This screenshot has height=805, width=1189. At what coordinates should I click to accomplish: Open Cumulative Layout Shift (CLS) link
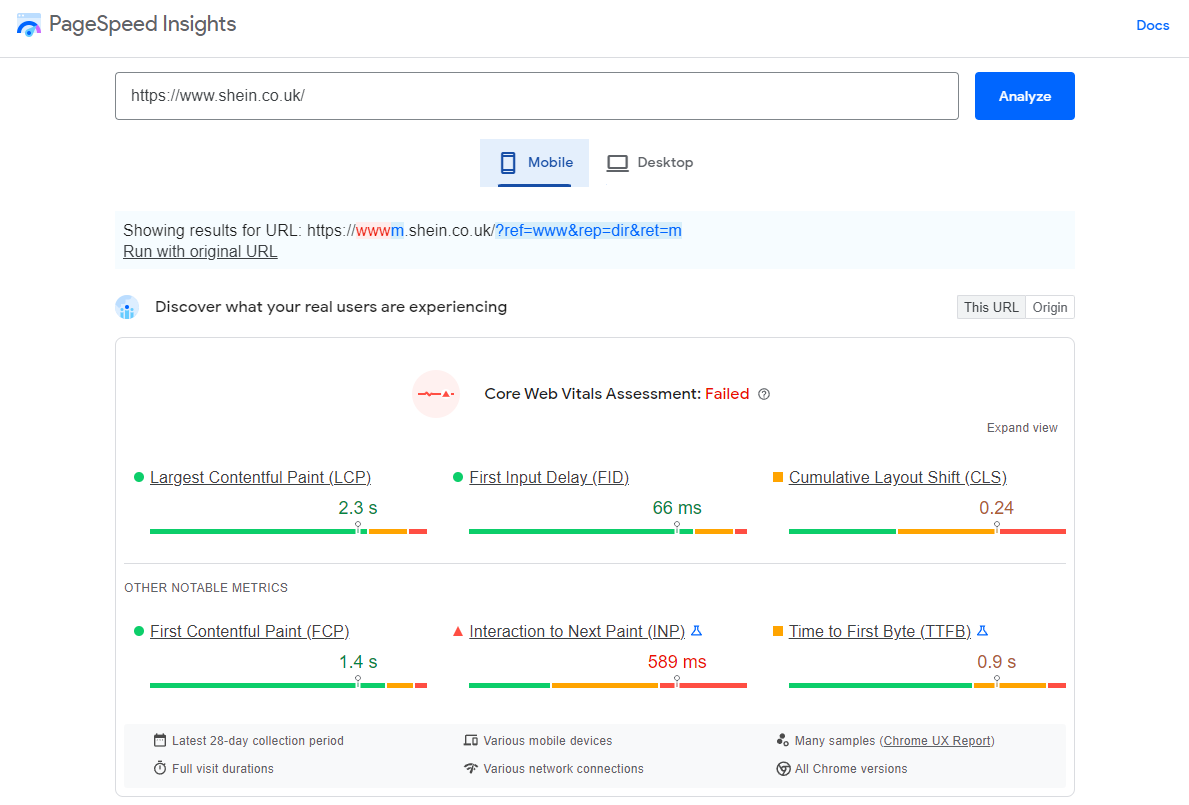[898, 478]
